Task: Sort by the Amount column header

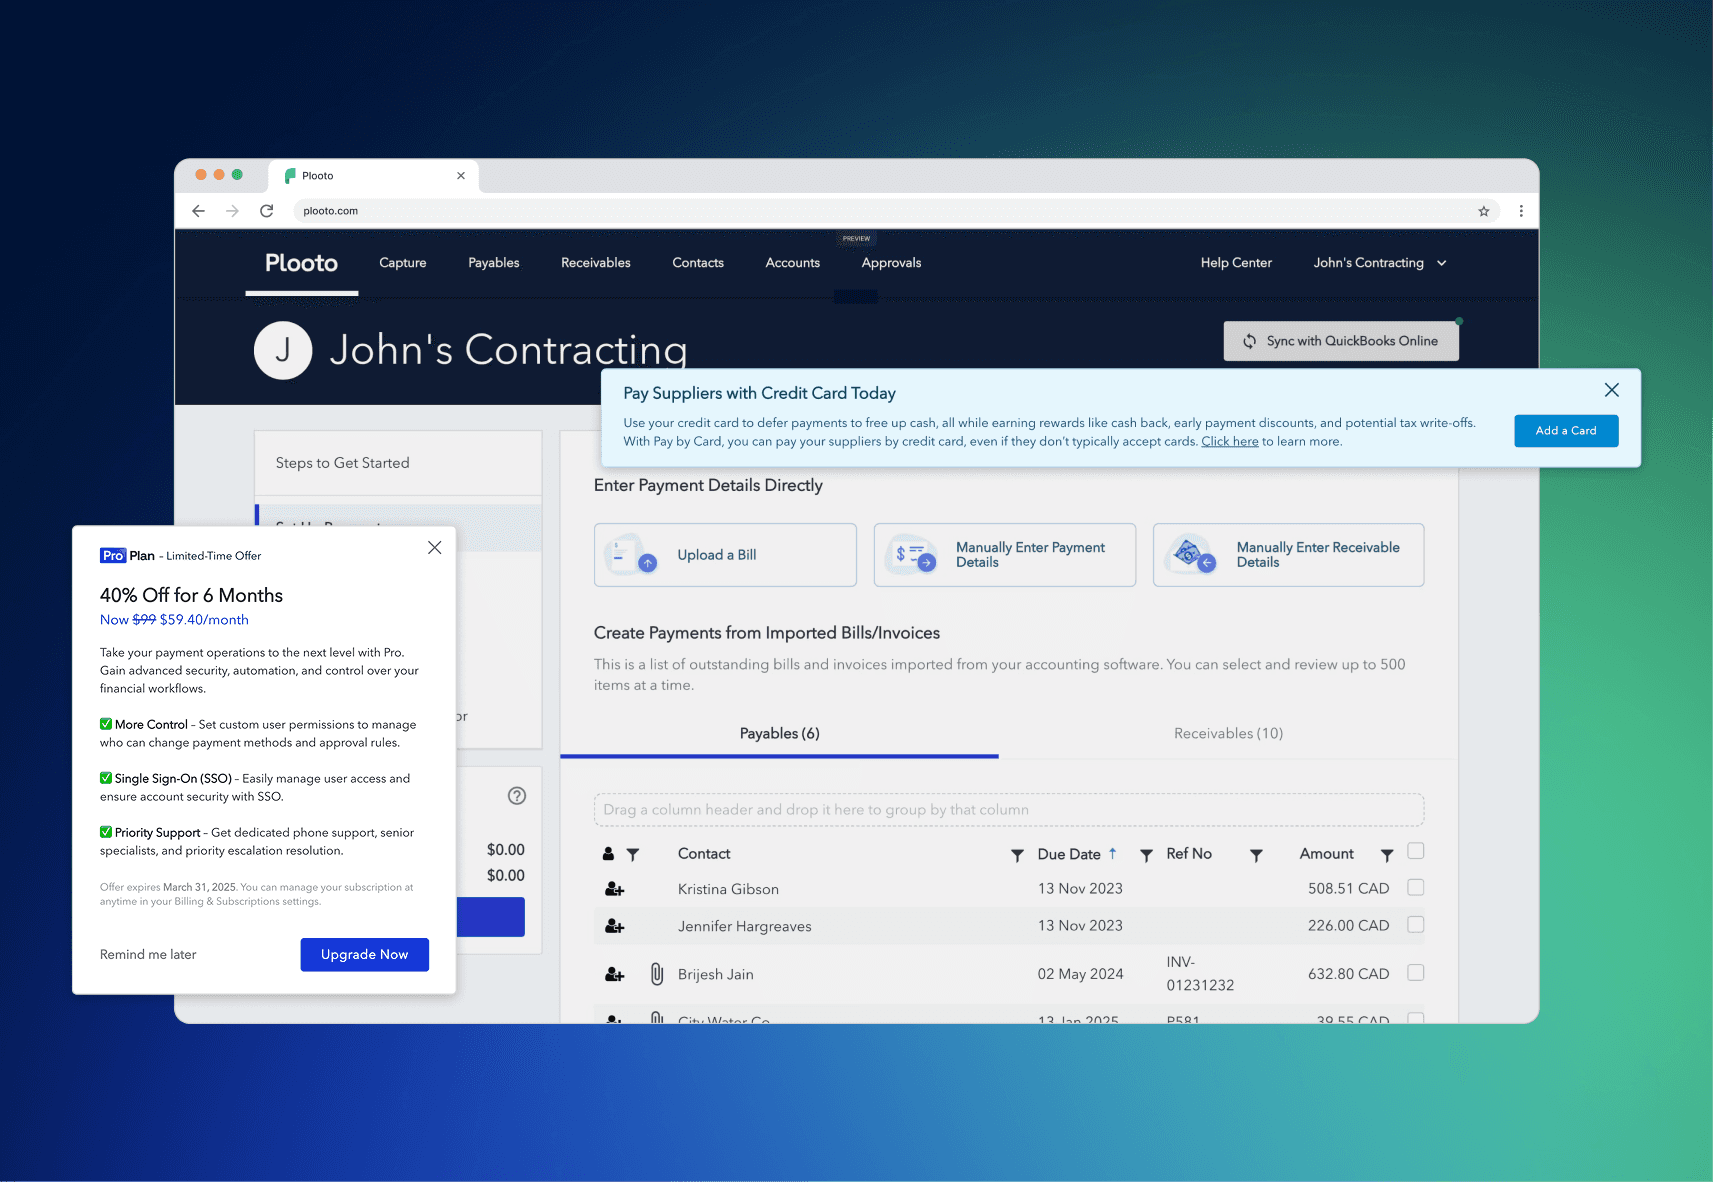Action: 1327,854
